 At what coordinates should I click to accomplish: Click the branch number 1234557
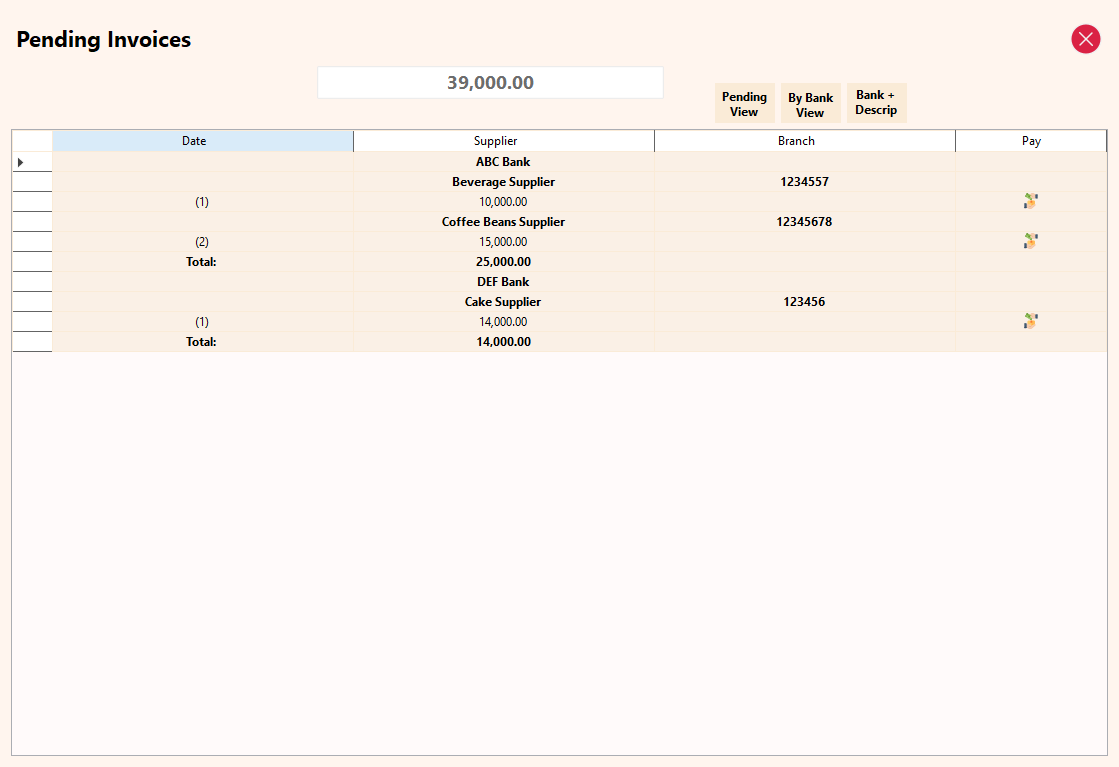(804, 182)
